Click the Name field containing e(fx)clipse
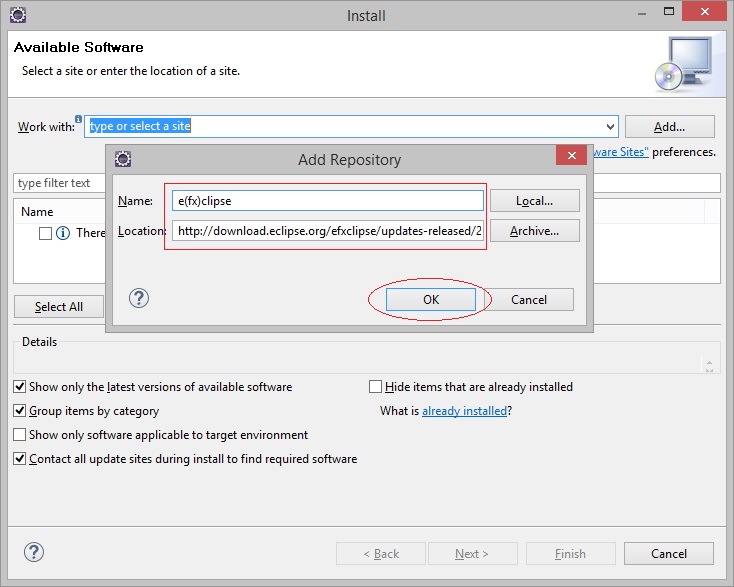The width and height of the screenshot is (734, 587). pyautogui.click(x=327, y=201)
